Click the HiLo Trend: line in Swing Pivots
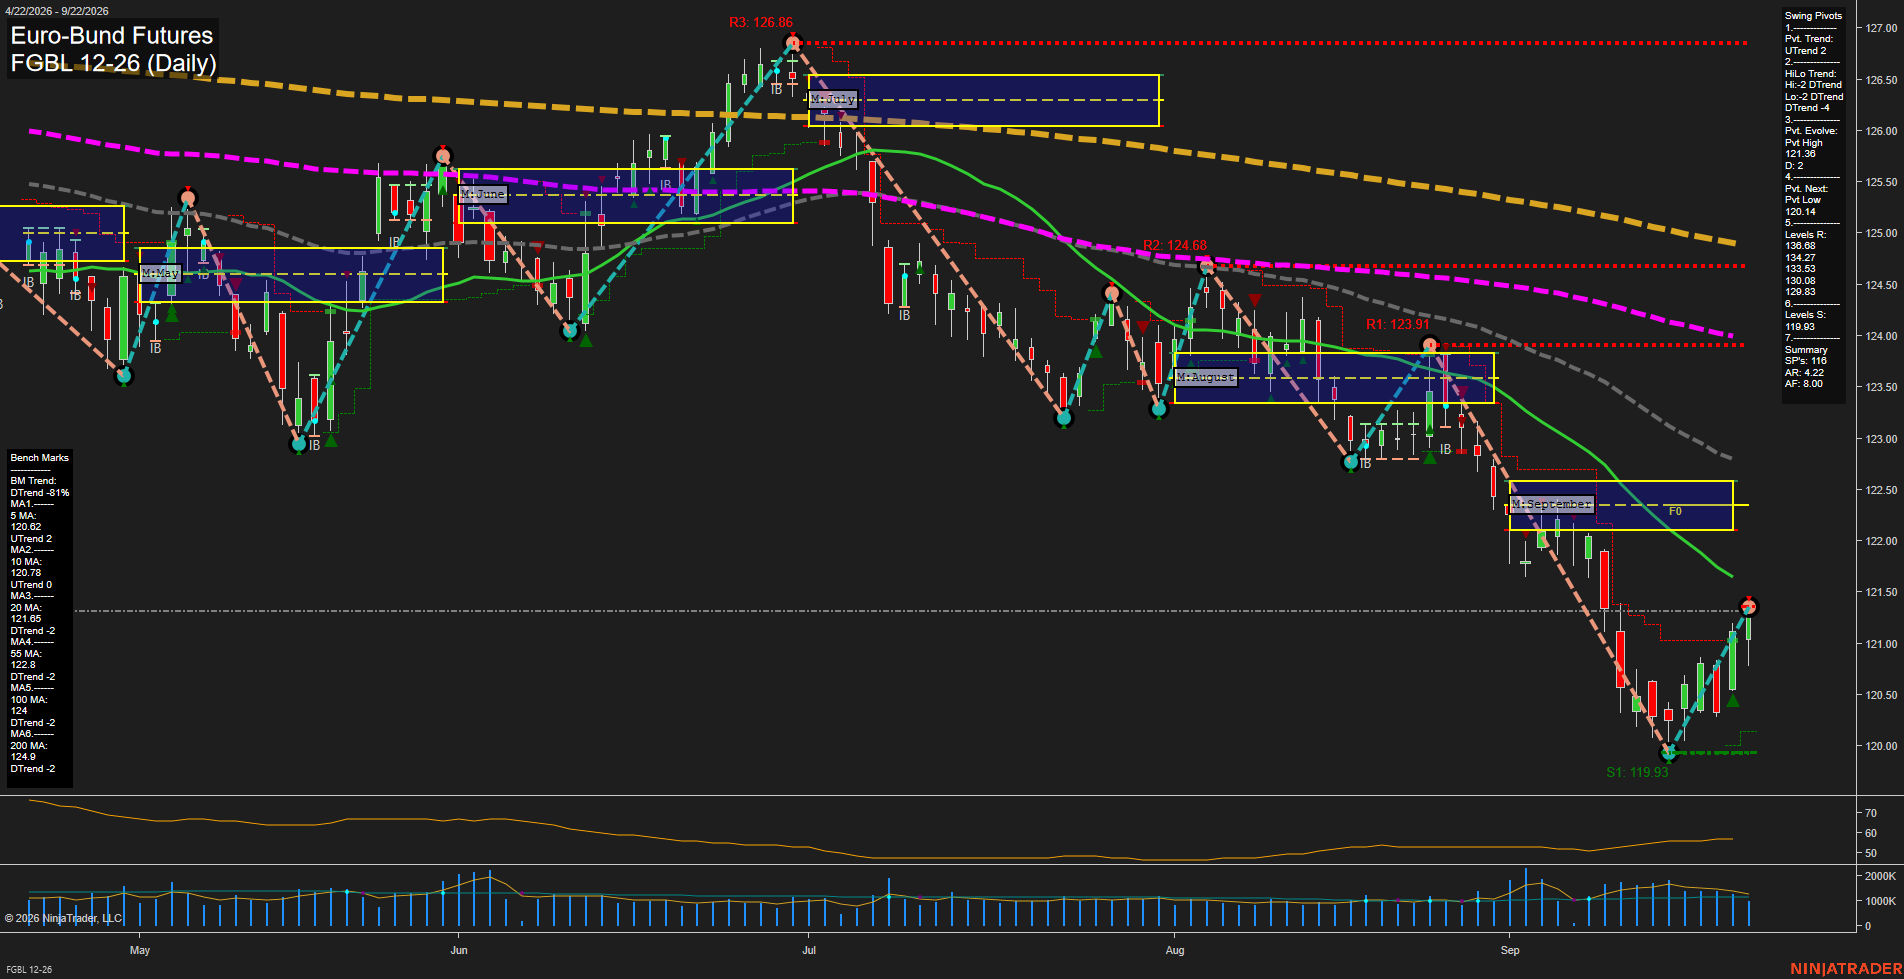Image resolution: width=1904 pixels, height=979 pixels. coord(1811,74)
